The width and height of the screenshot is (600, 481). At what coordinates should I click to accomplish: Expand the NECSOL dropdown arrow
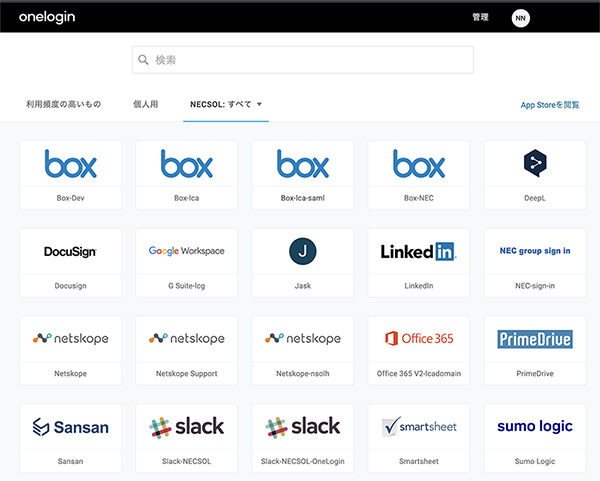point(259,104)
